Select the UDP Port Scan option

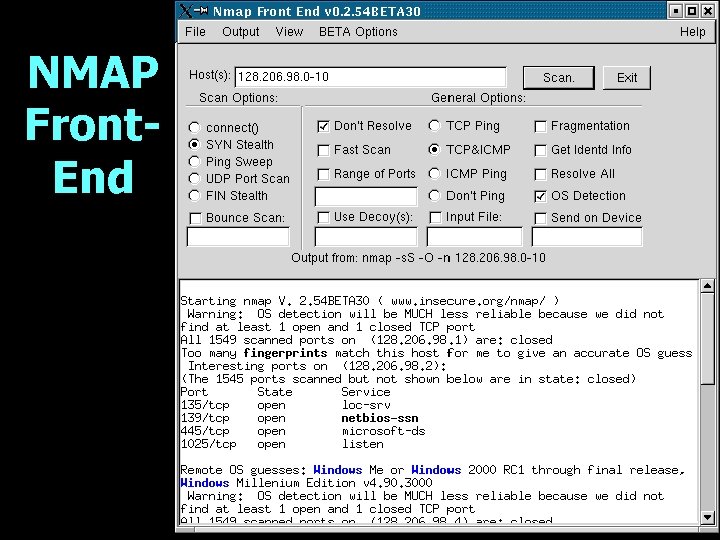194,178
